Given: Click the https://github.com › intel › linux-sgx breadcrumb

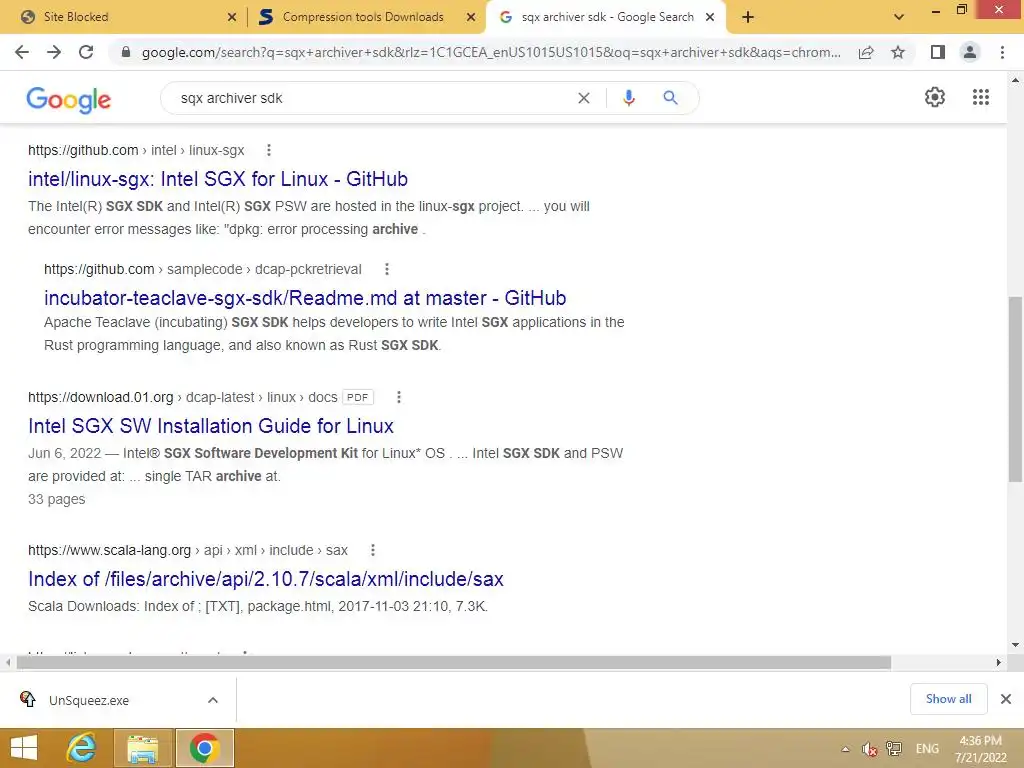Looking at the screenshot, I should (136, 150).
